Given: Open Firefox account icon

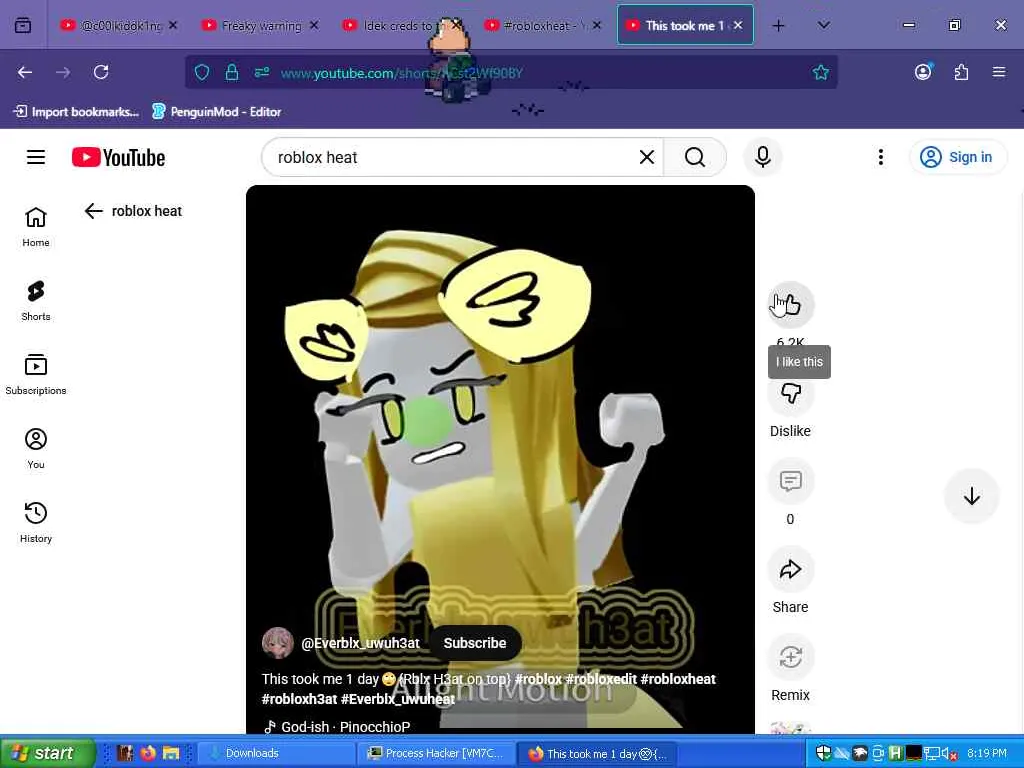Looking at the screenshot, I should click(x=923, y=72).
